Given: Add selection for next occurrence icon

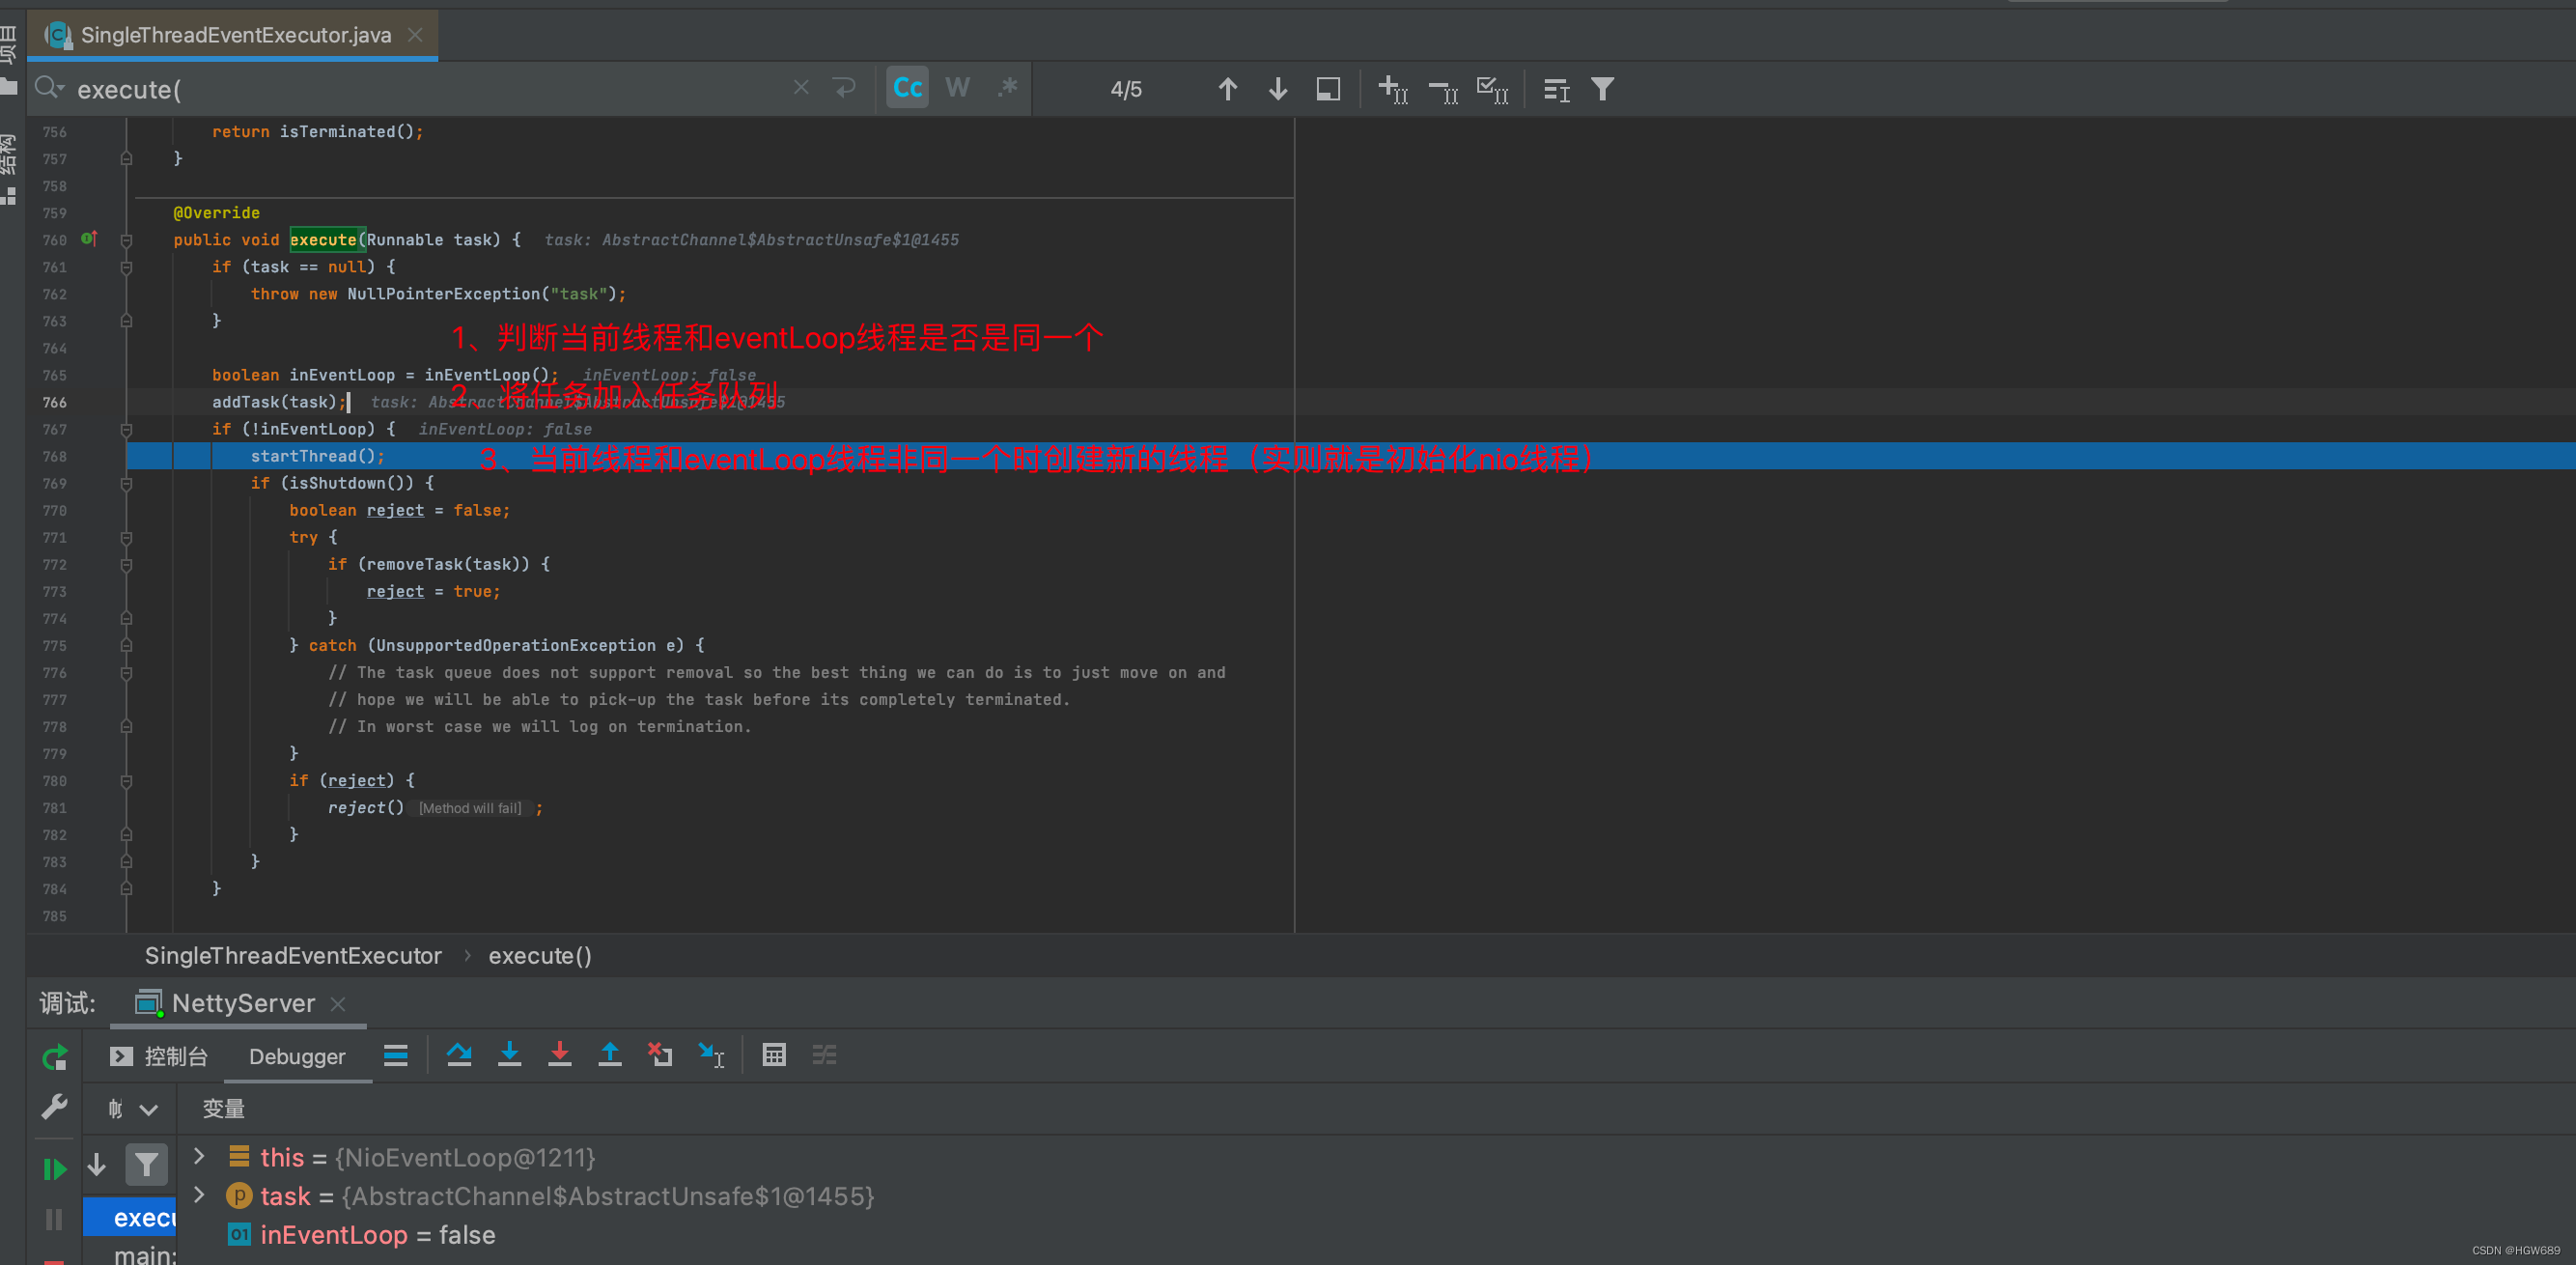Looking at the screenshot, I should 1393,89.
